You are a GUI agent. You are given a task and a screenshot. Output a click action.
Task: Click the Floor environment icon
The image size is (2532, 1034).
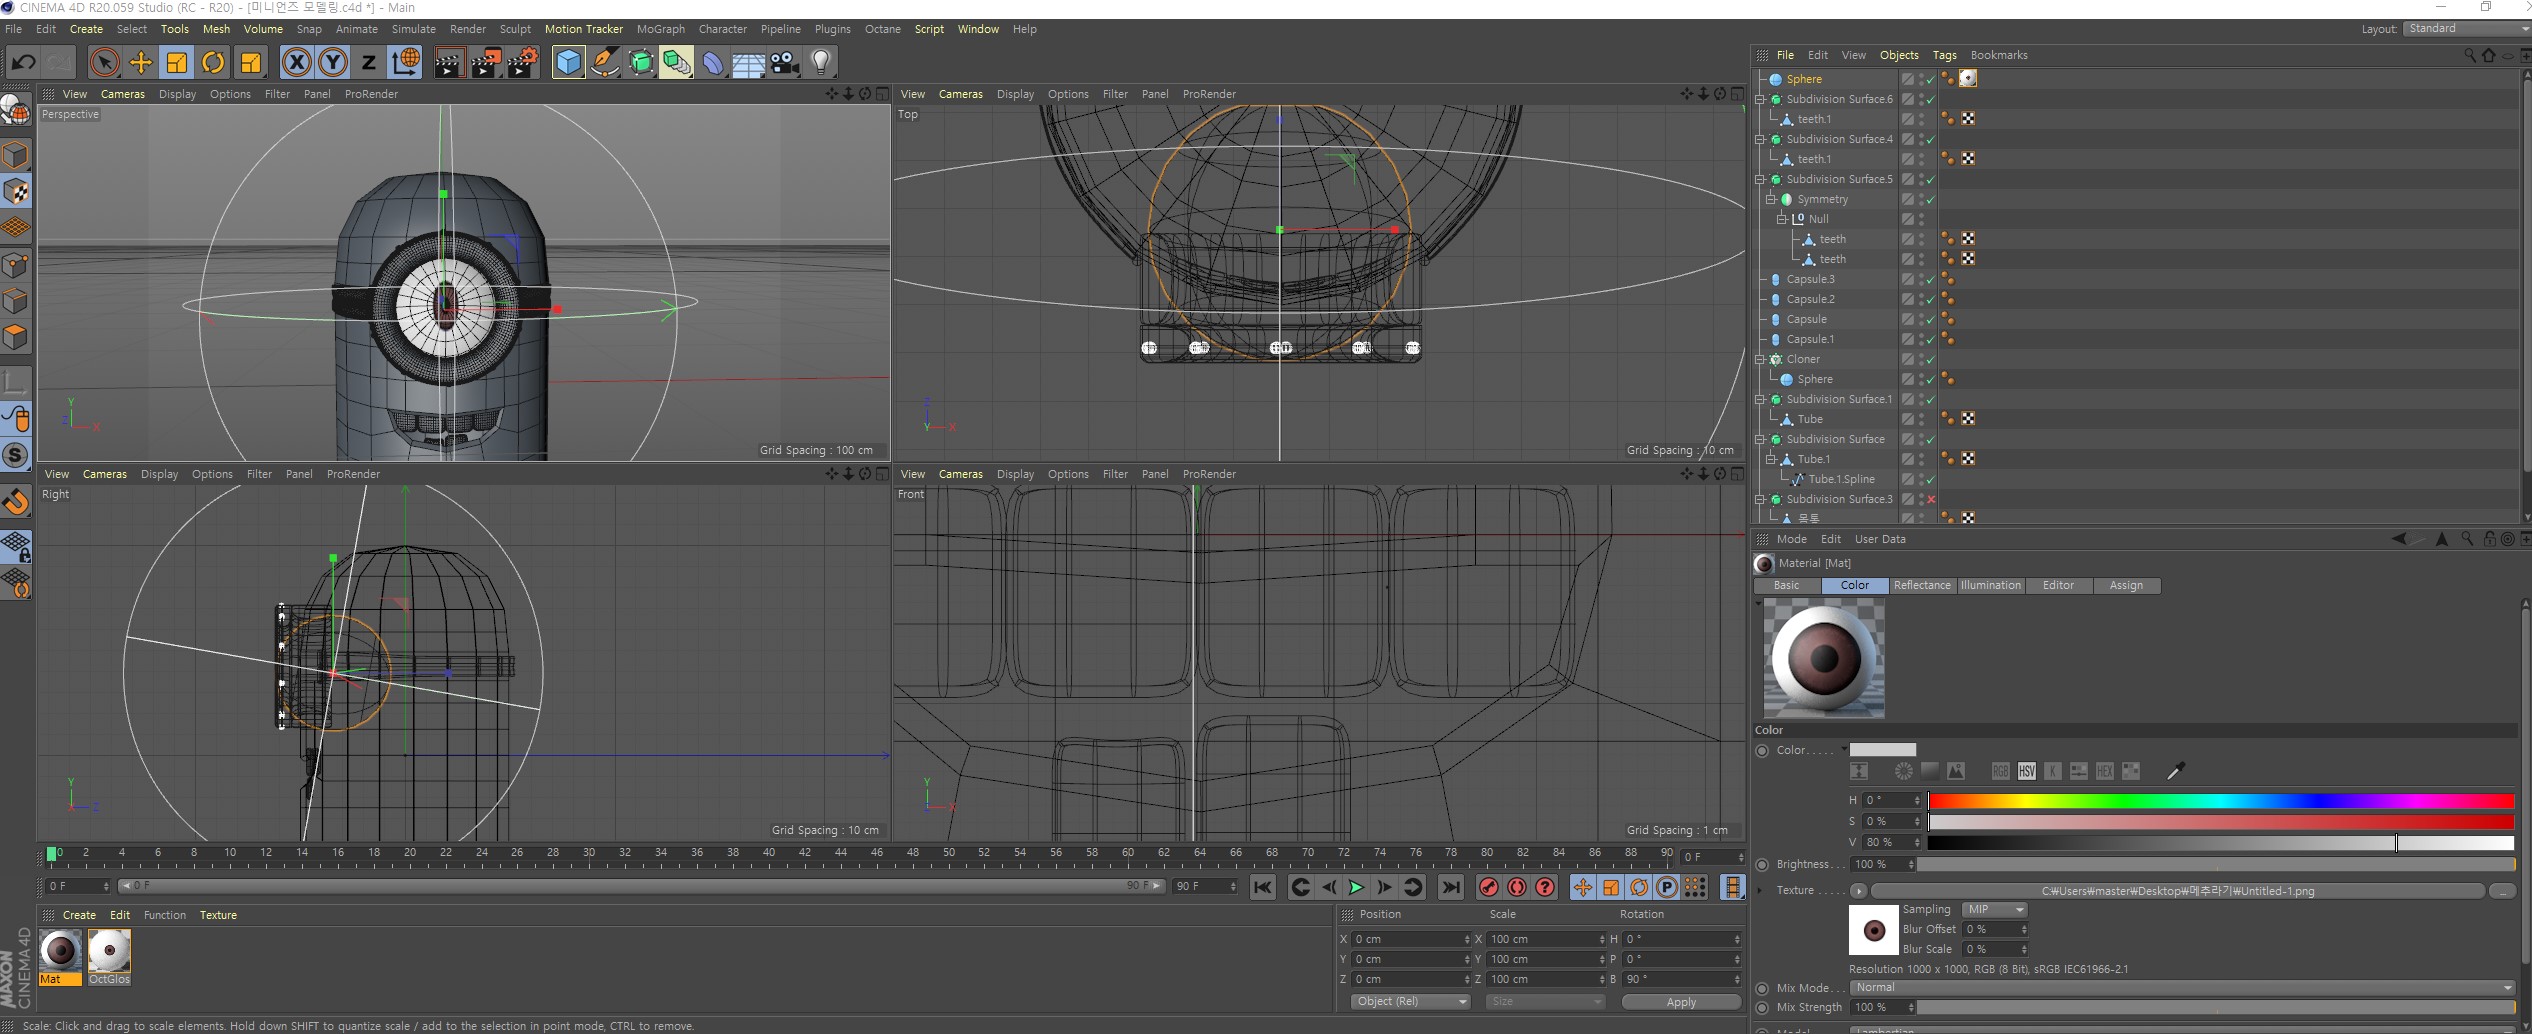(x=749, y=62)
